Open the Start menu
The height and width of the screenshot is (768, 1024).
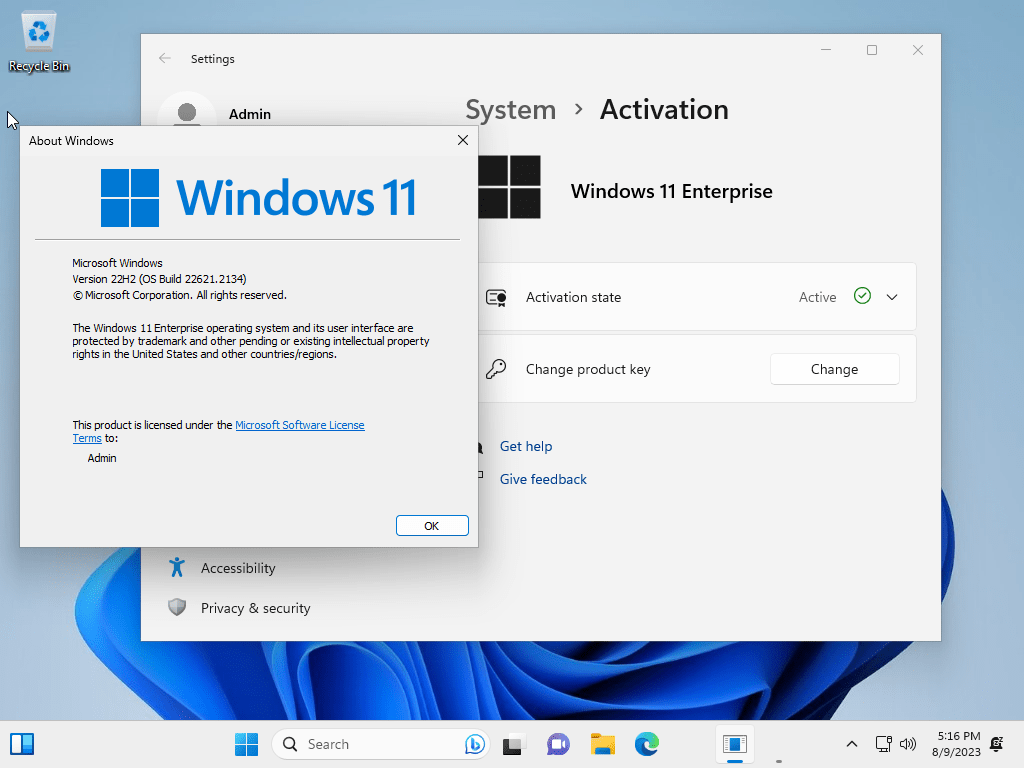pos(246,744)
